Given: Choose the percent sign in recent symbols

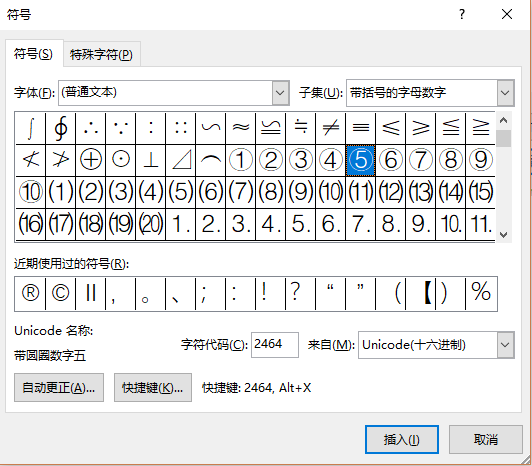Looking at the screenshot, I should click(x=481, y=293).
